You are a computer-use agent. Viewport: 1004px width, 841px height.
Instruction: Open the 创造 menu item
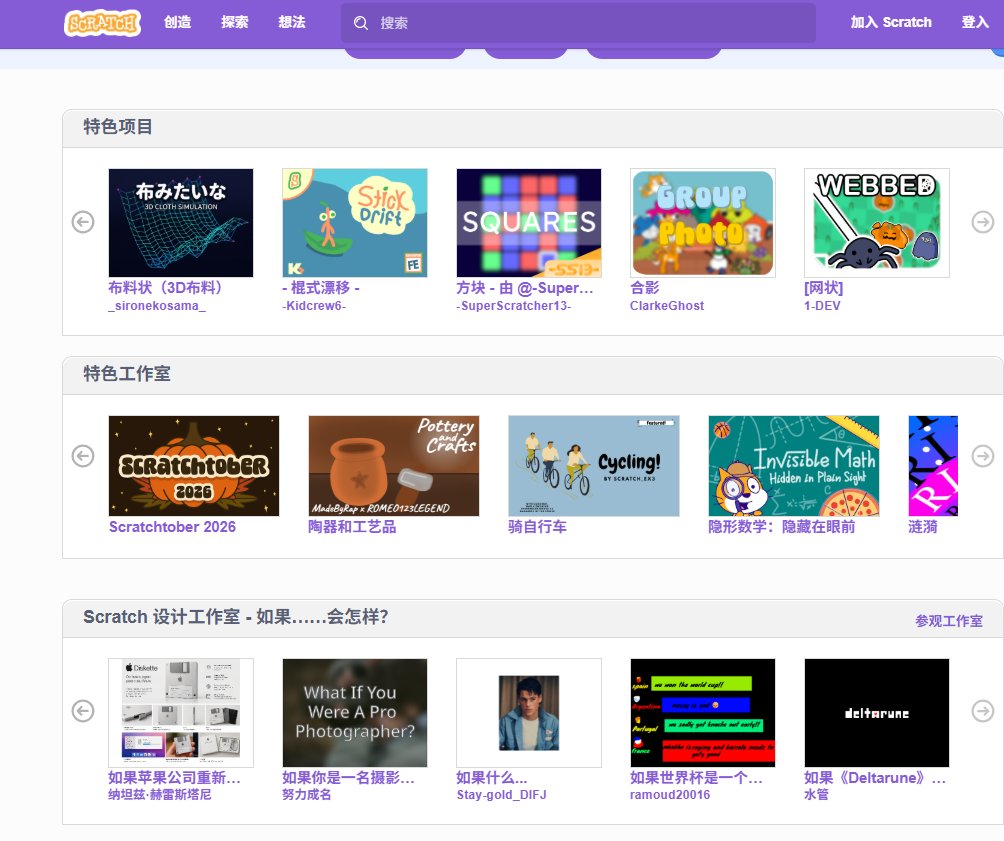177,22
